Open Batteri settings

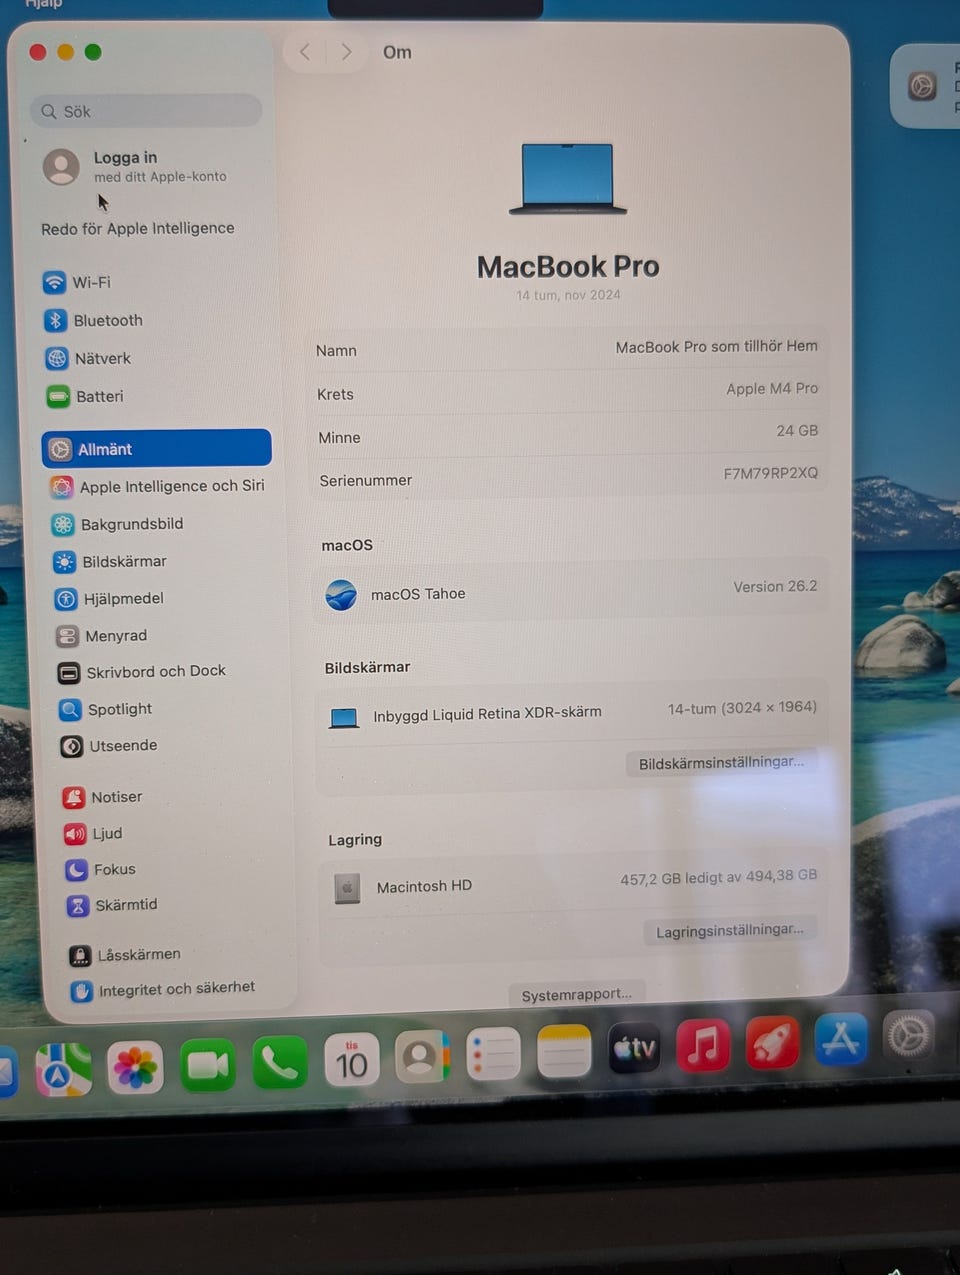pos(86,396)
